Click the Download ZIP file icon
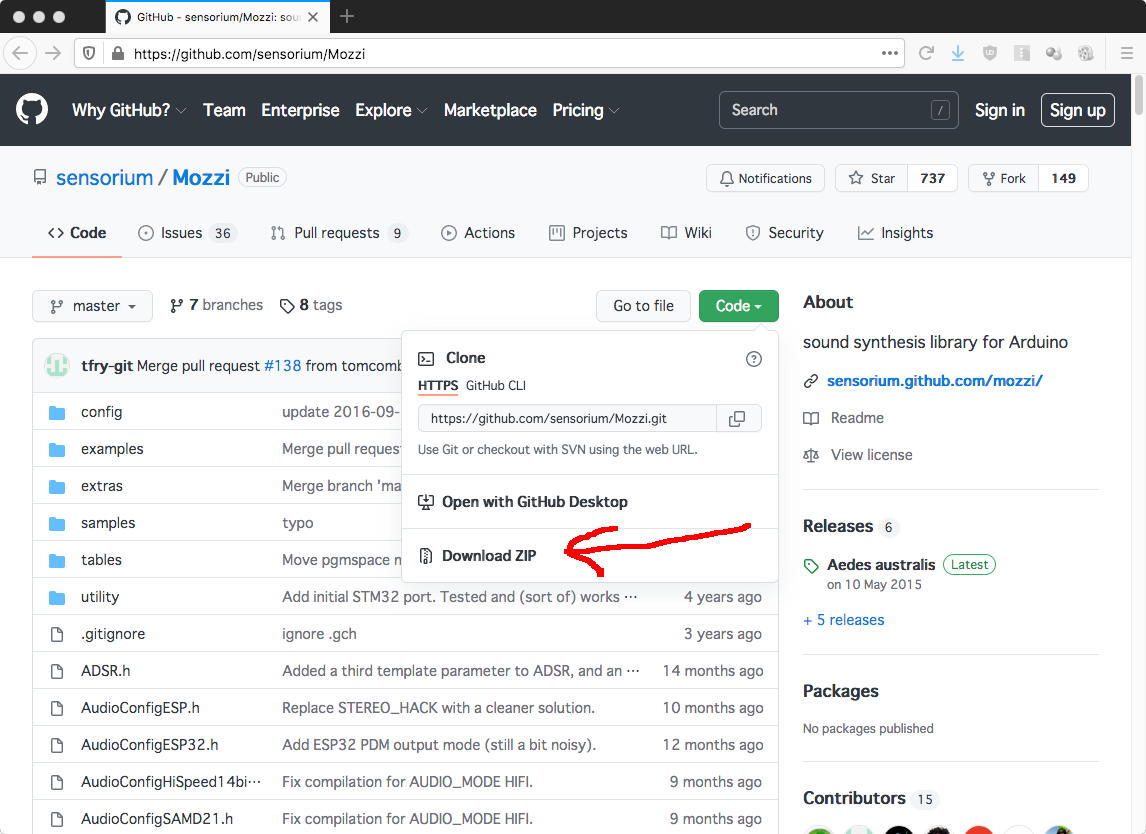This screenshot has width=1146, height=834. click(425, 556)
